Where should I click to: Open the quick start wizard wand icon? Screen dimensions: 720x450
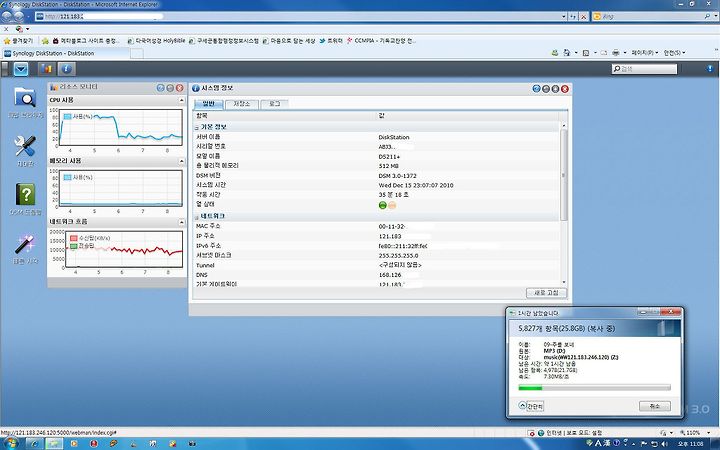(x=25, y=244)
